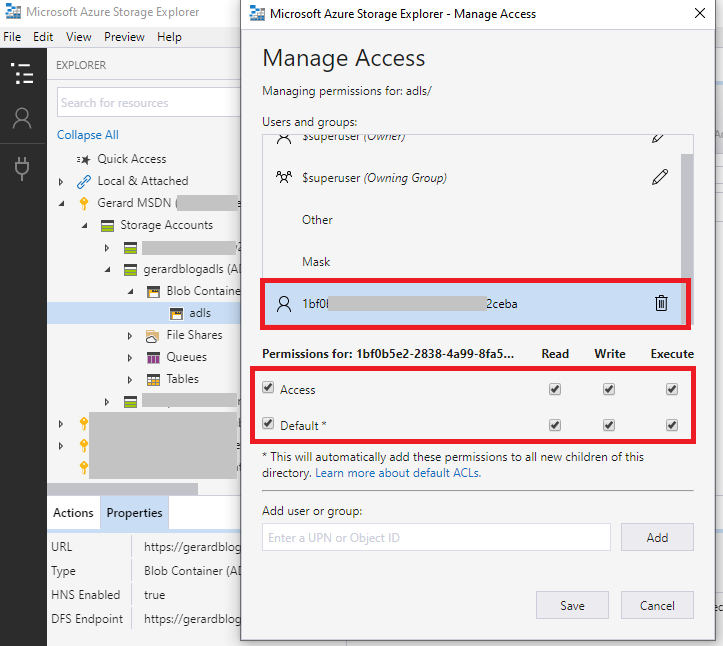Open Learn more about default ACLs link
The height and width of the screenshot is (646, 723).
[x=398, y=473]
